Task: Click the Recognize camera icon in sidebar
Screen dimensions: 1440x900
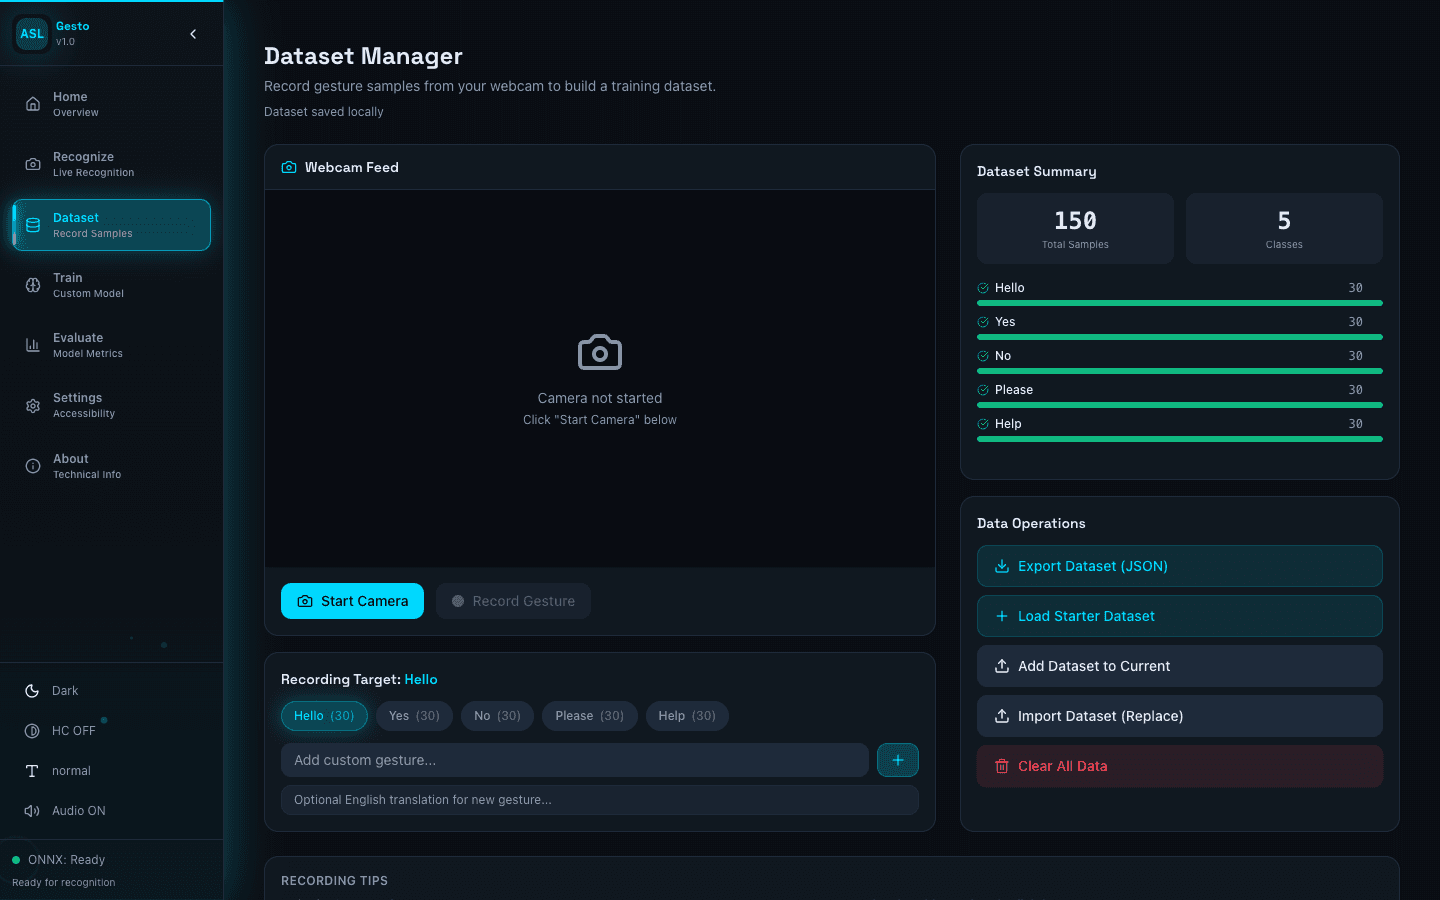Action: [x=33, y=164]
